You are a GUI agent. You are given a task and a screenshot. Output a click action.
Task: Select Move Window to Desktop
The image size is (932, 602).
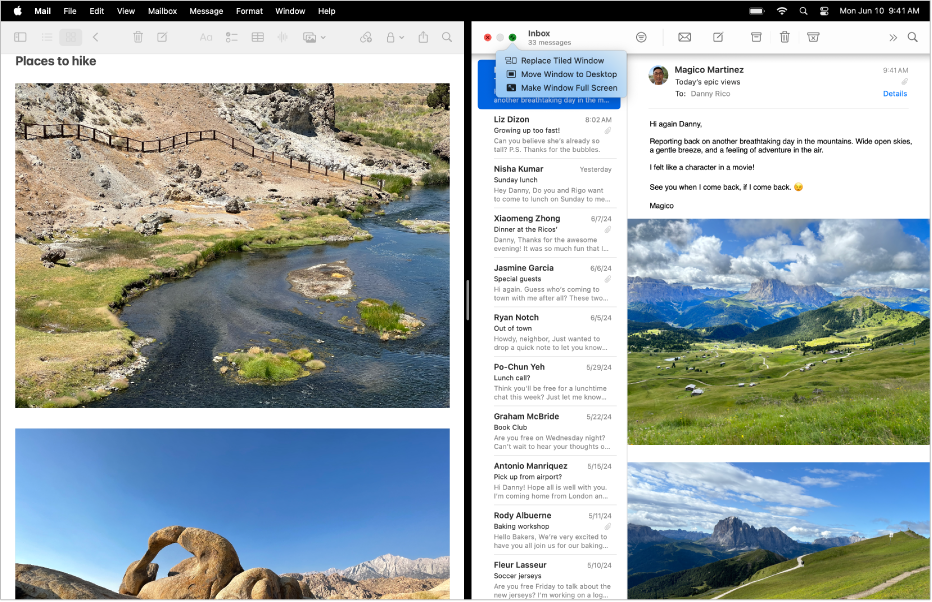(x=568, y=74)
